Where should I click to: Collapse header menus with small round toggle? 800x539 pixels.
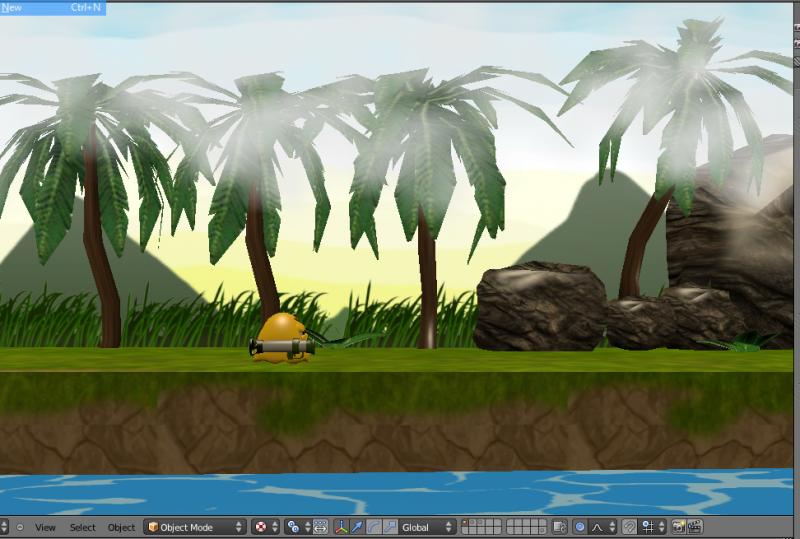tap(20, 527)
